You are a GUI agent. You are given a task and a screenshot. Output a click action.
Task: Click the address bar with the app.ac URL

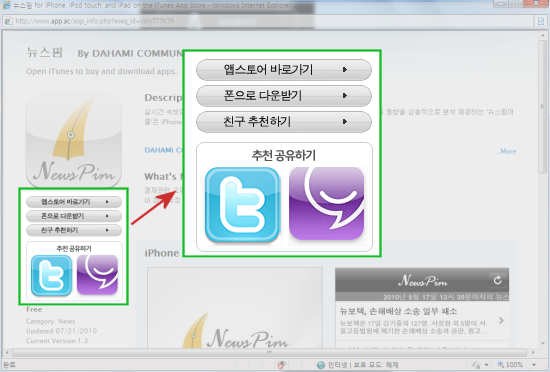click(x=268, y=21)
